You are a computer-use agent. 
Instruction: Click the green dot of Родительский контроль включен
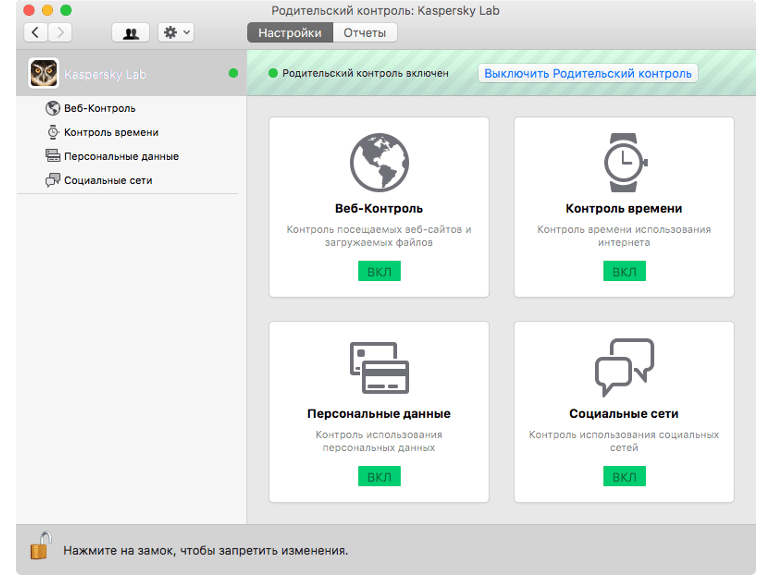(273, 73)
